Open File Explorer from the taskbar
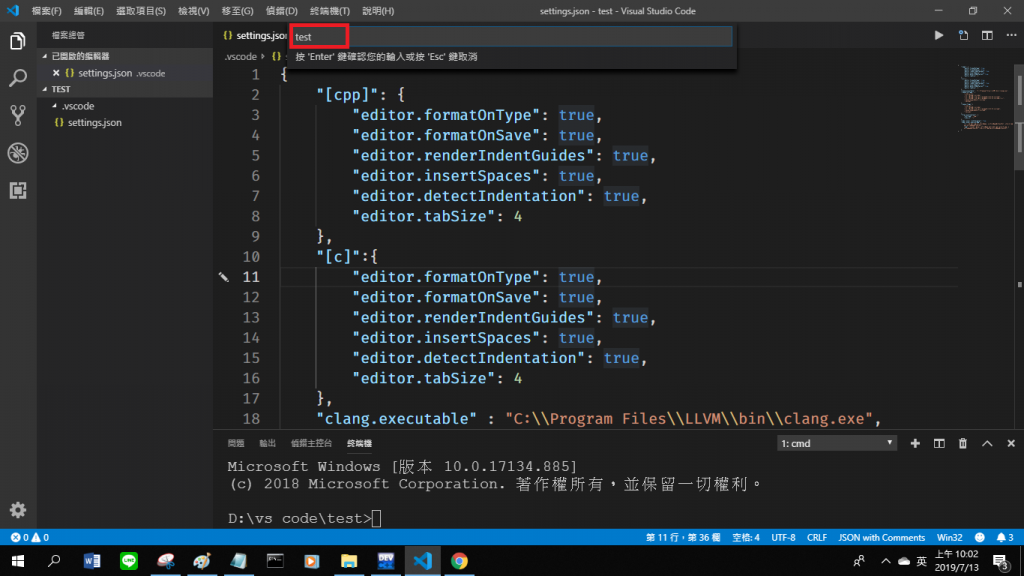 point(349,561)
